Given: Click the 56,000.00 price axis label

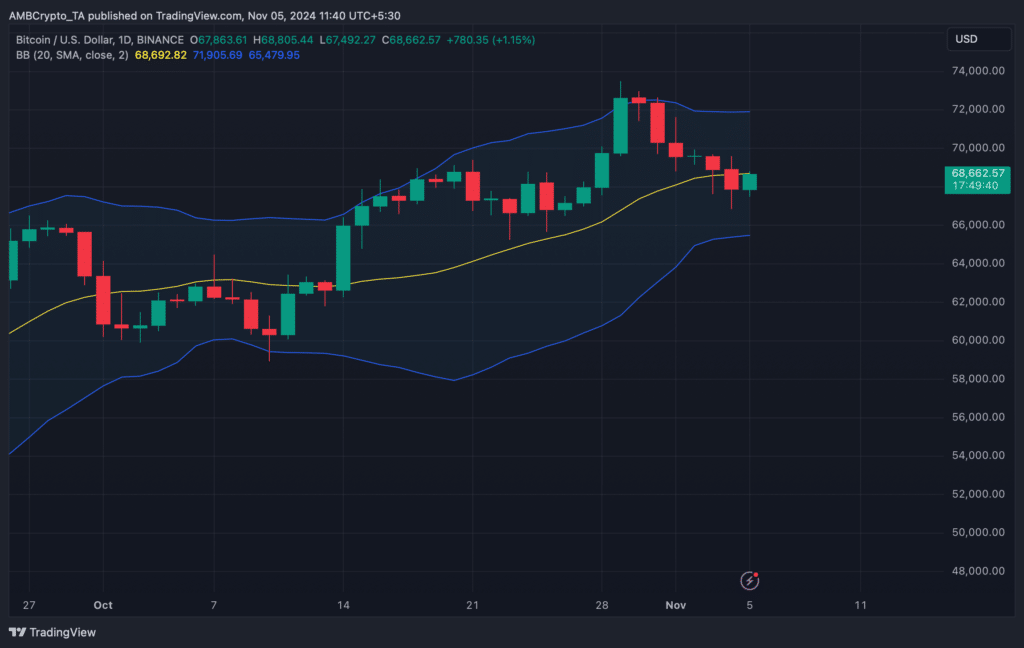Looking at the screenshot, I should 978,417.
